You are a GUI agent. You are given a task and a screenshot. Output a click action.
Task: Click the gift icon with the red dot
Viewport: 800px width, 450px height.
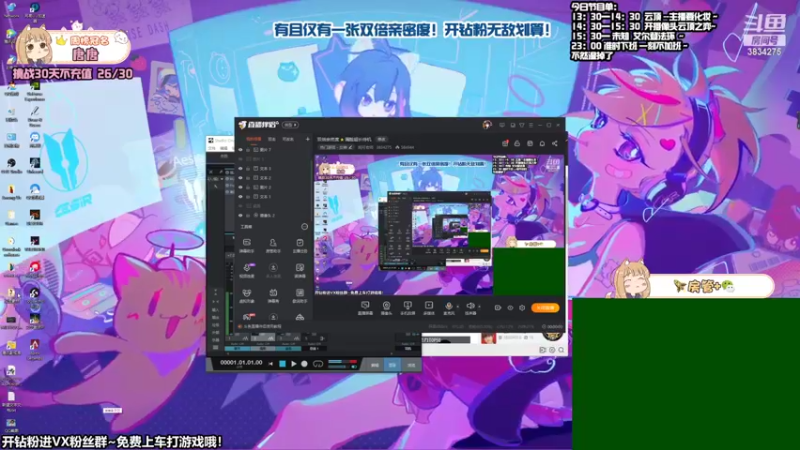pos(505,143)
